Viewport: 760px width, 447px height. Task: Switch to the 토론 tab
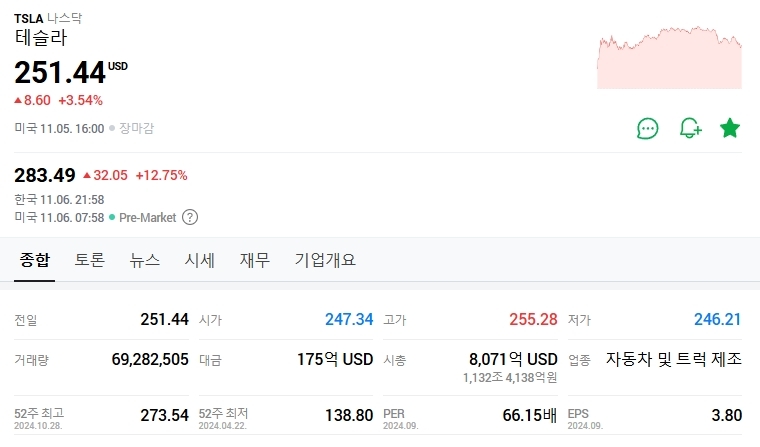pyautogui.click(x=90, y=260)
